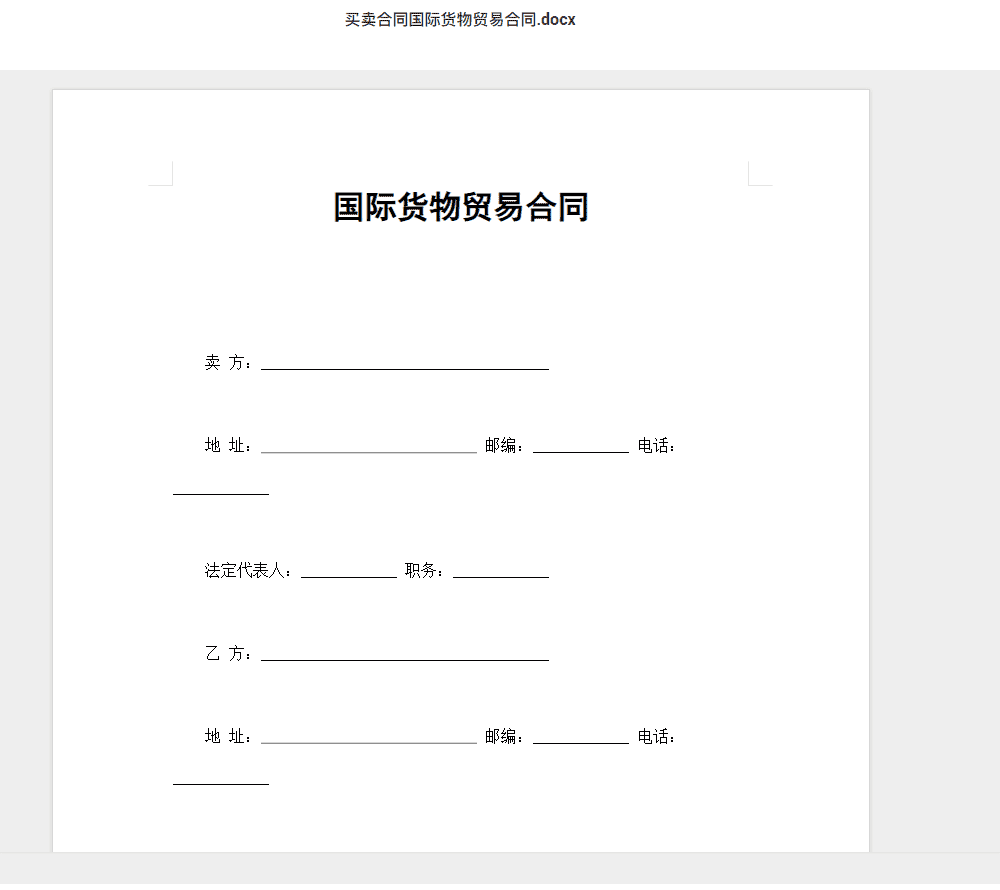The width and height of the screenshot is (1000, 890).
Task: Click the file name 买卖合同国际货物贸易合同.docx
Action: [460, 20]
